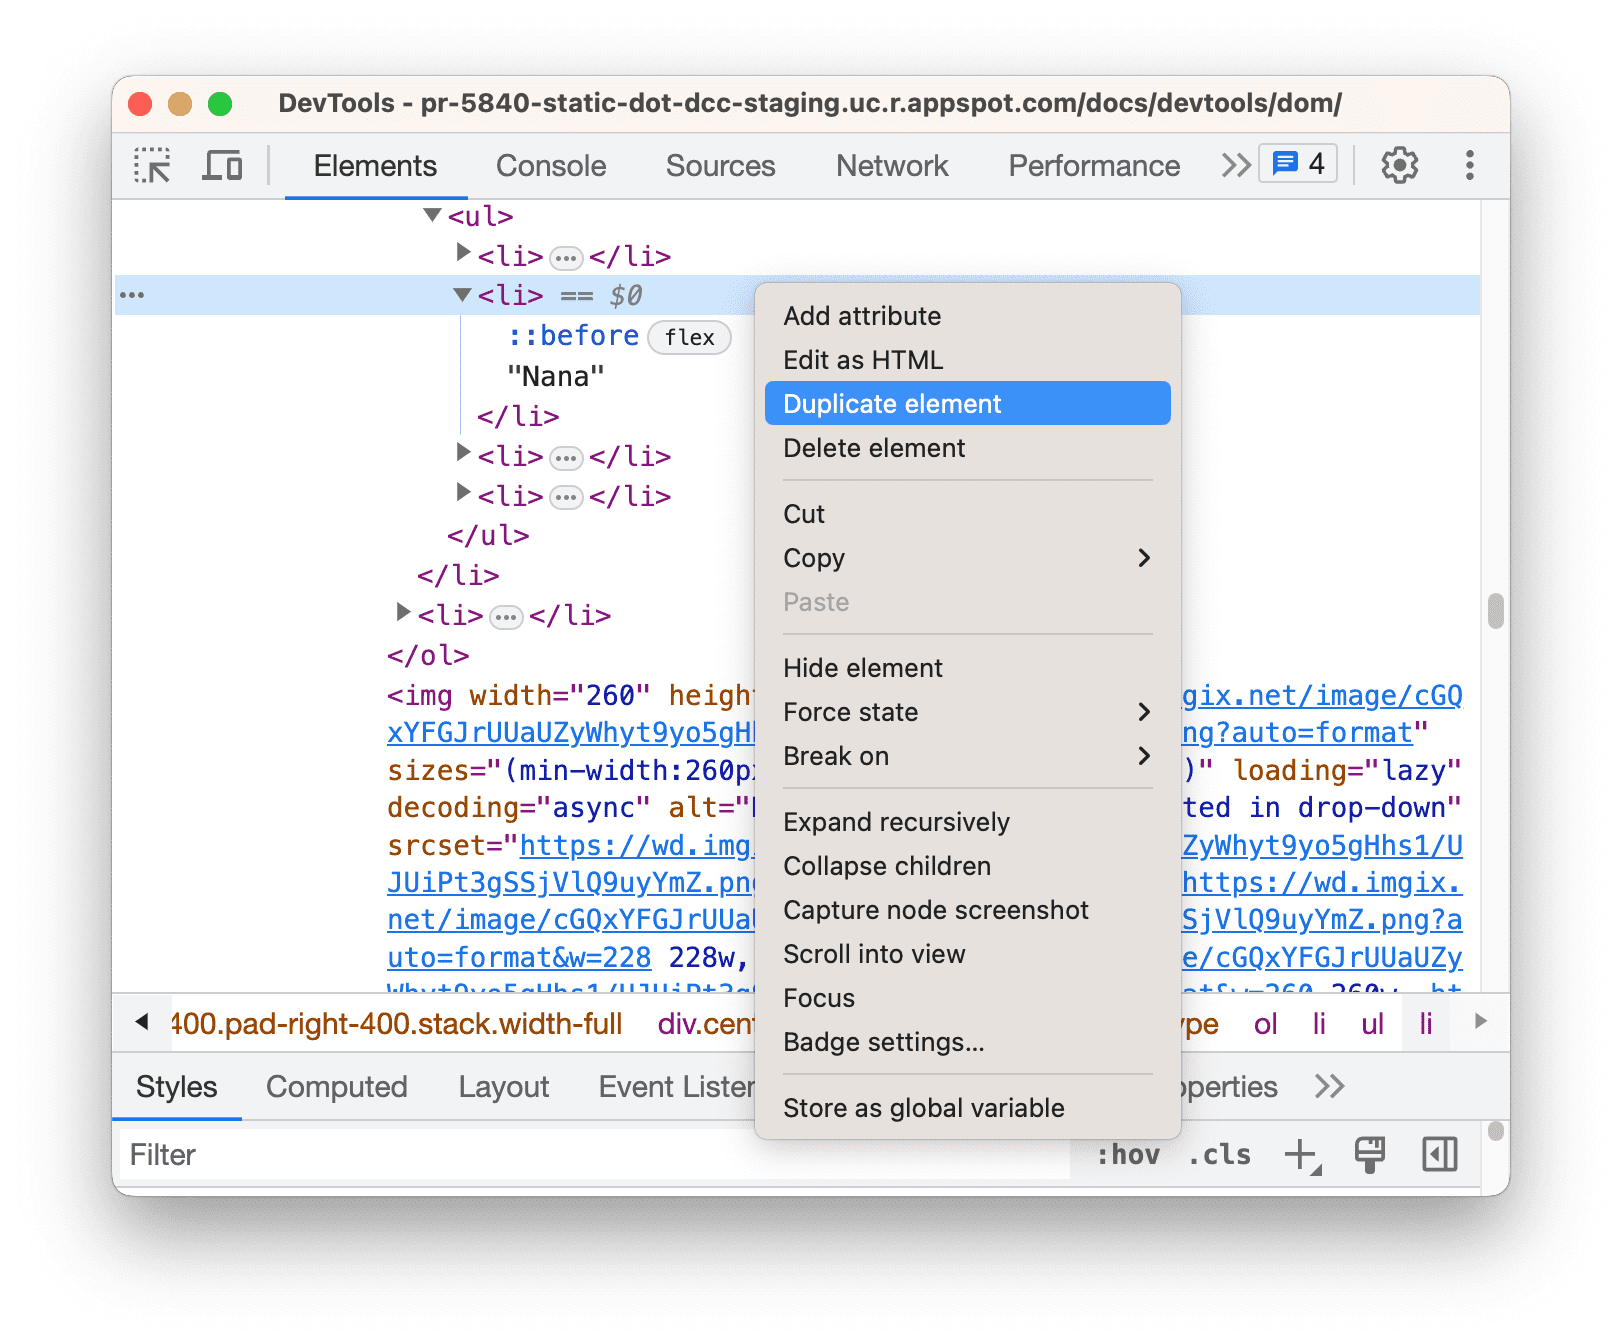
Task: Activate the inspect element picker icon
Action: [x=153, y=165]
